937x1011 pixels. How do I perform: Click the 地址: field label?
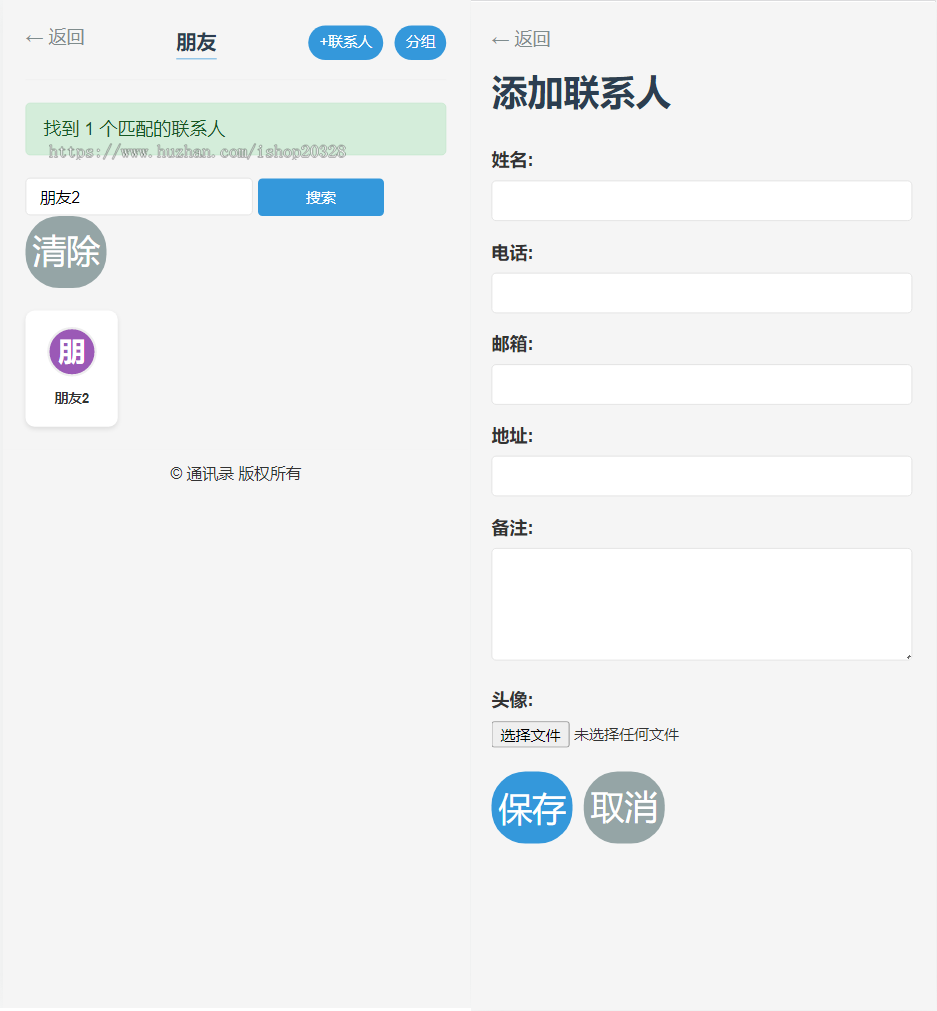[512, 436]
